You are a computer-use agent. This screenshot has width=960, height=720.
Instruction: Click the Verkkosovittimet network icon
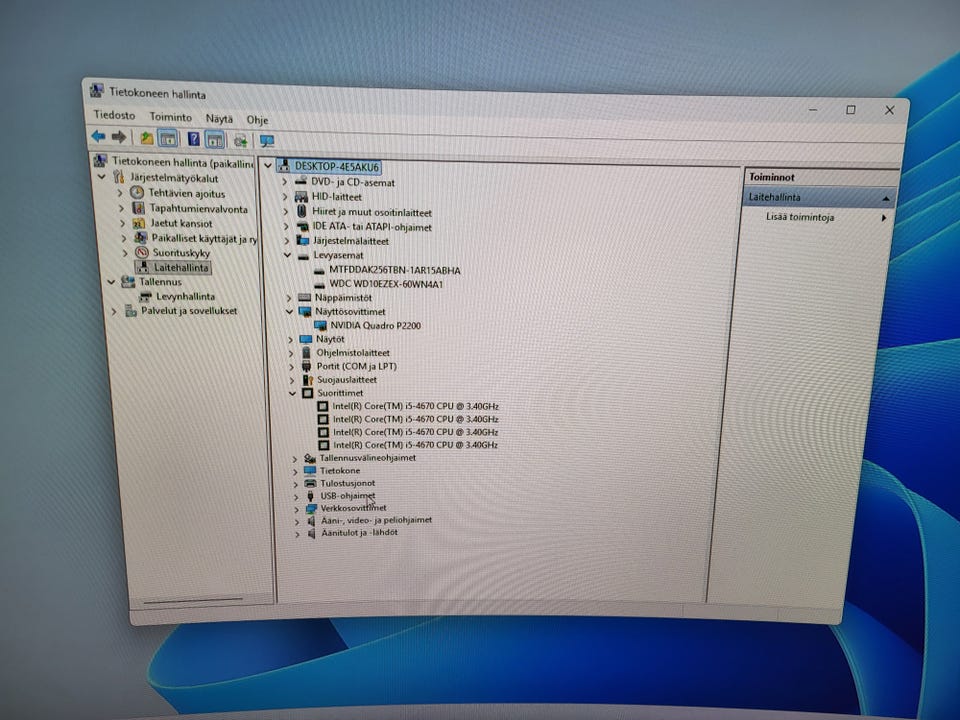point(310,508)
